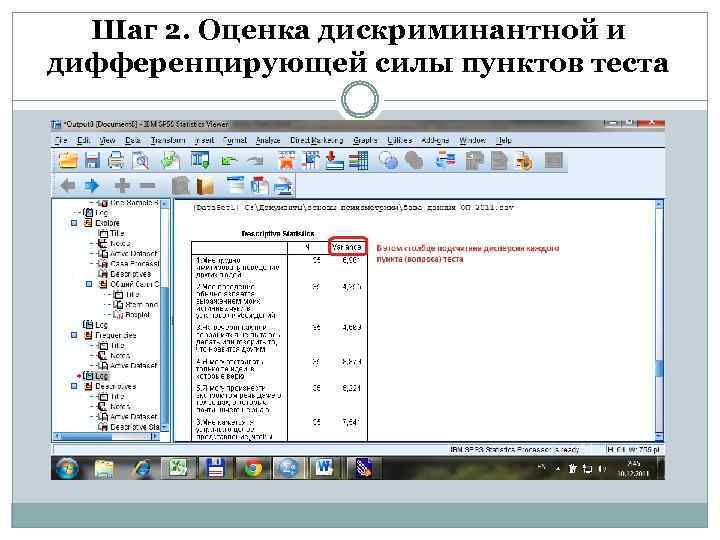Select the Frequencies heading in outline
Viewport: 720px width, 540px height.
(115, 335)
